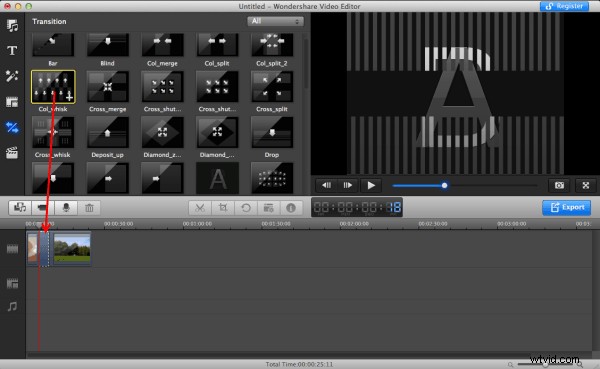Click the 00:01:00:00 ruler mark
The image size is (600, 369).
point(197,224)
